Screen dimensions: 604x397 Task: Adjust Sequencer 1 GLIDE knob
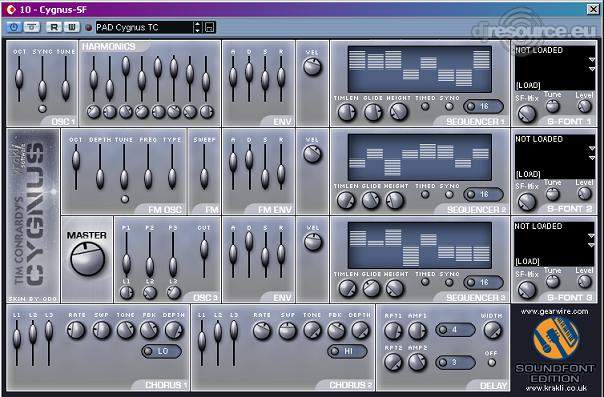372,112
